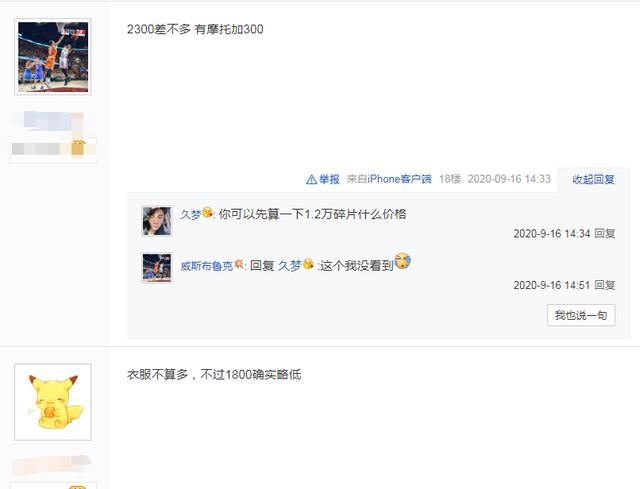This screenshot has width=640, height=489.
Task: Click the yellow badge icon below the first username
Action: click(x=78, y=148)
